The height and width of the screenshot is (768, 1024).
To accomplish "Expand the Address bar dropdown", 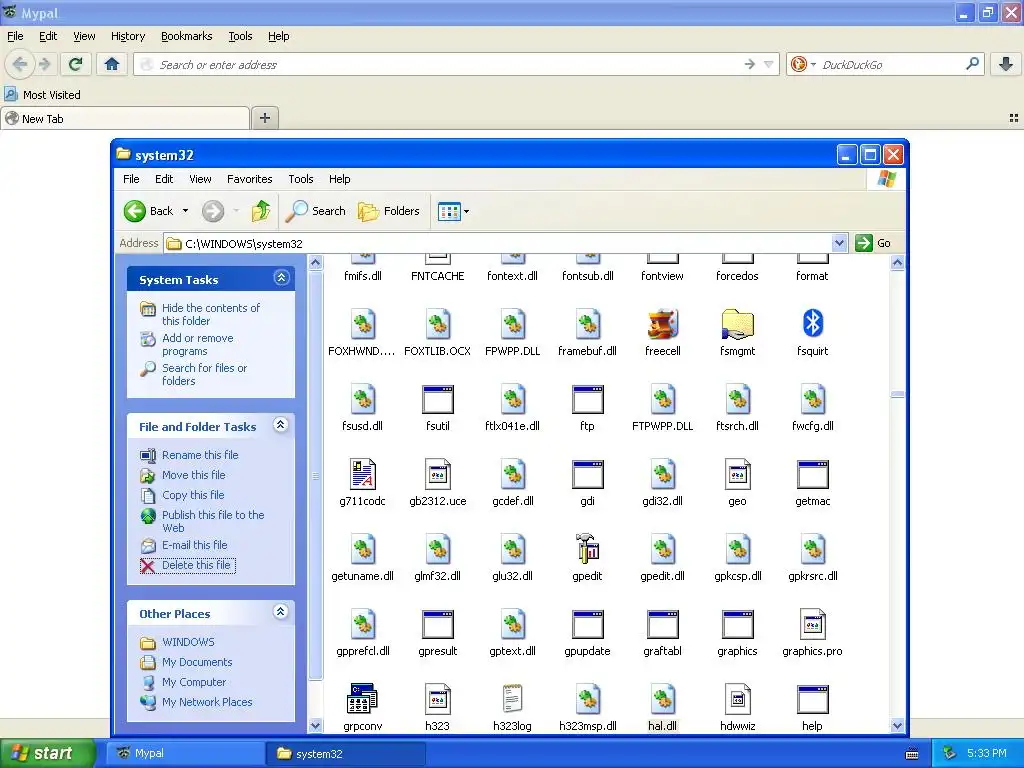I will [x=839, y=243].
